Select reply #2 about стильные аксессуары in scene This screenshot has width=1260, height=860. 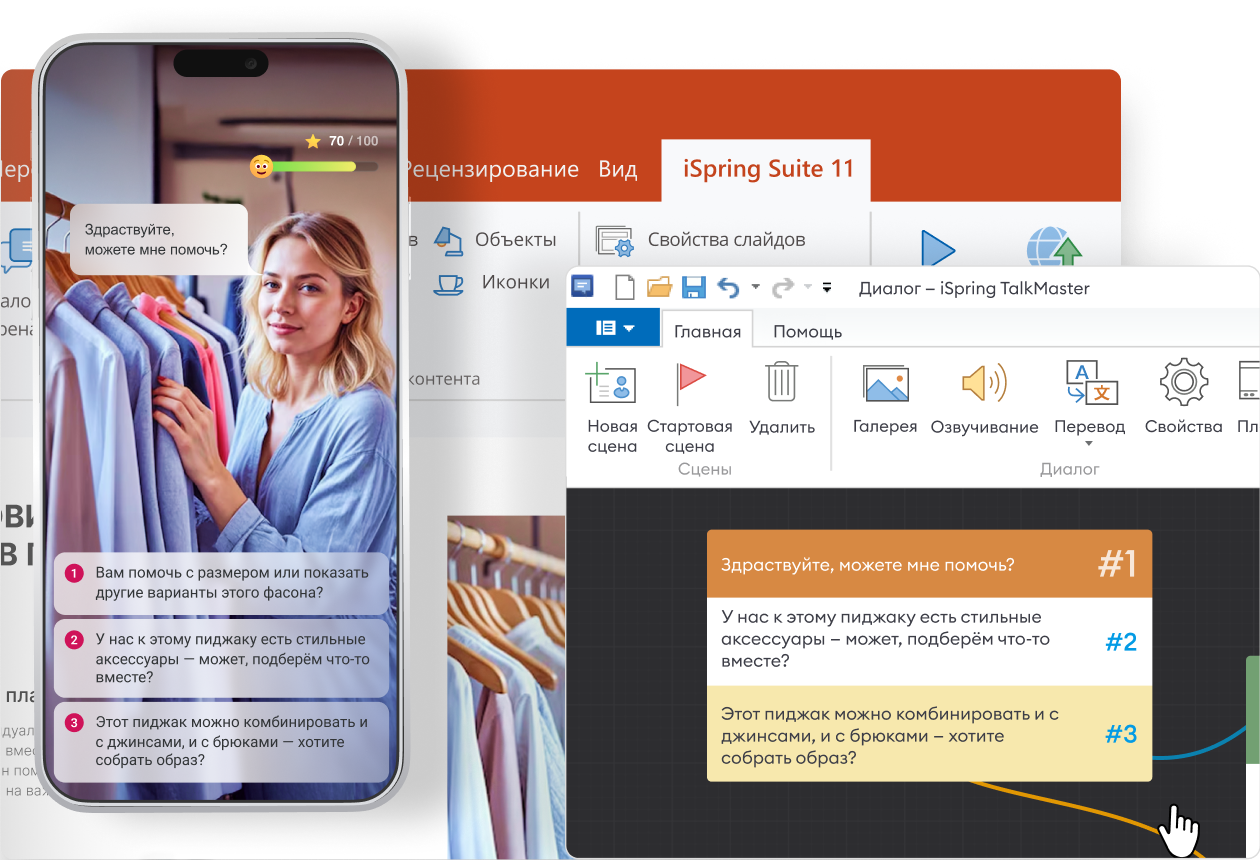point(930,641)
